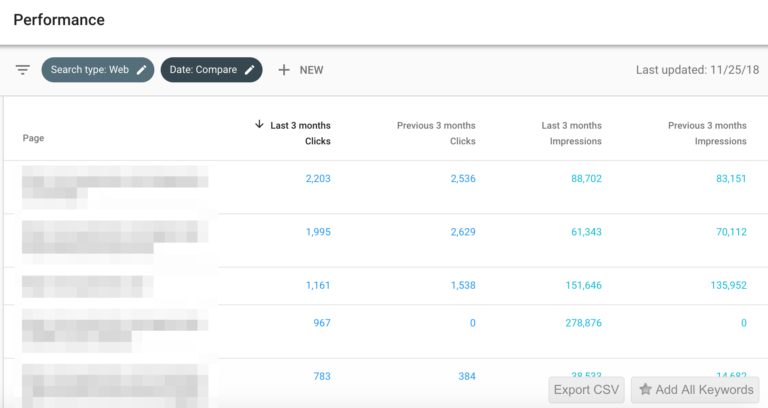Open the filter list icon
The width and height of the screenshot is (768, 408).
coord(23,70)
